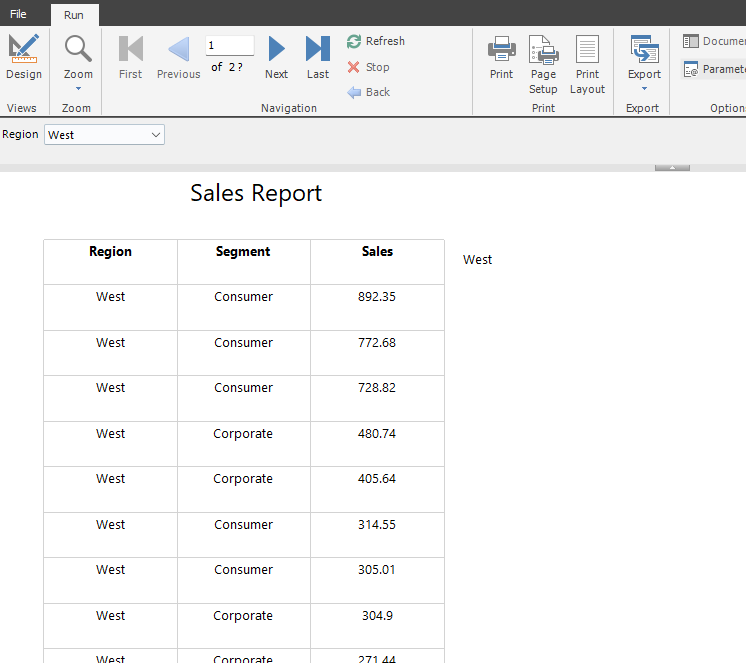
Task: Toggle Parameters pane option
Action: point(714,69)
